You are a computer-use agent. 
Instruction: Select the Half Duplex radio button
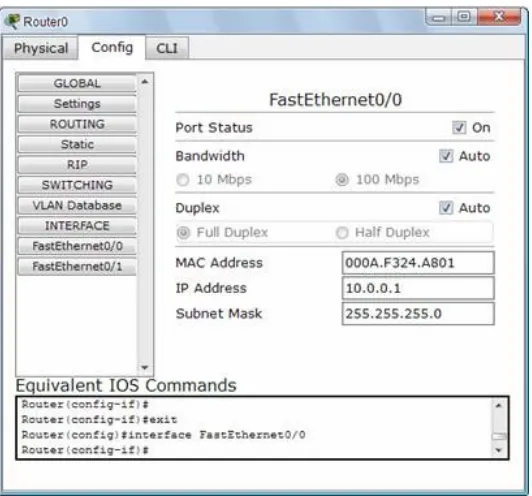(342, 233)
